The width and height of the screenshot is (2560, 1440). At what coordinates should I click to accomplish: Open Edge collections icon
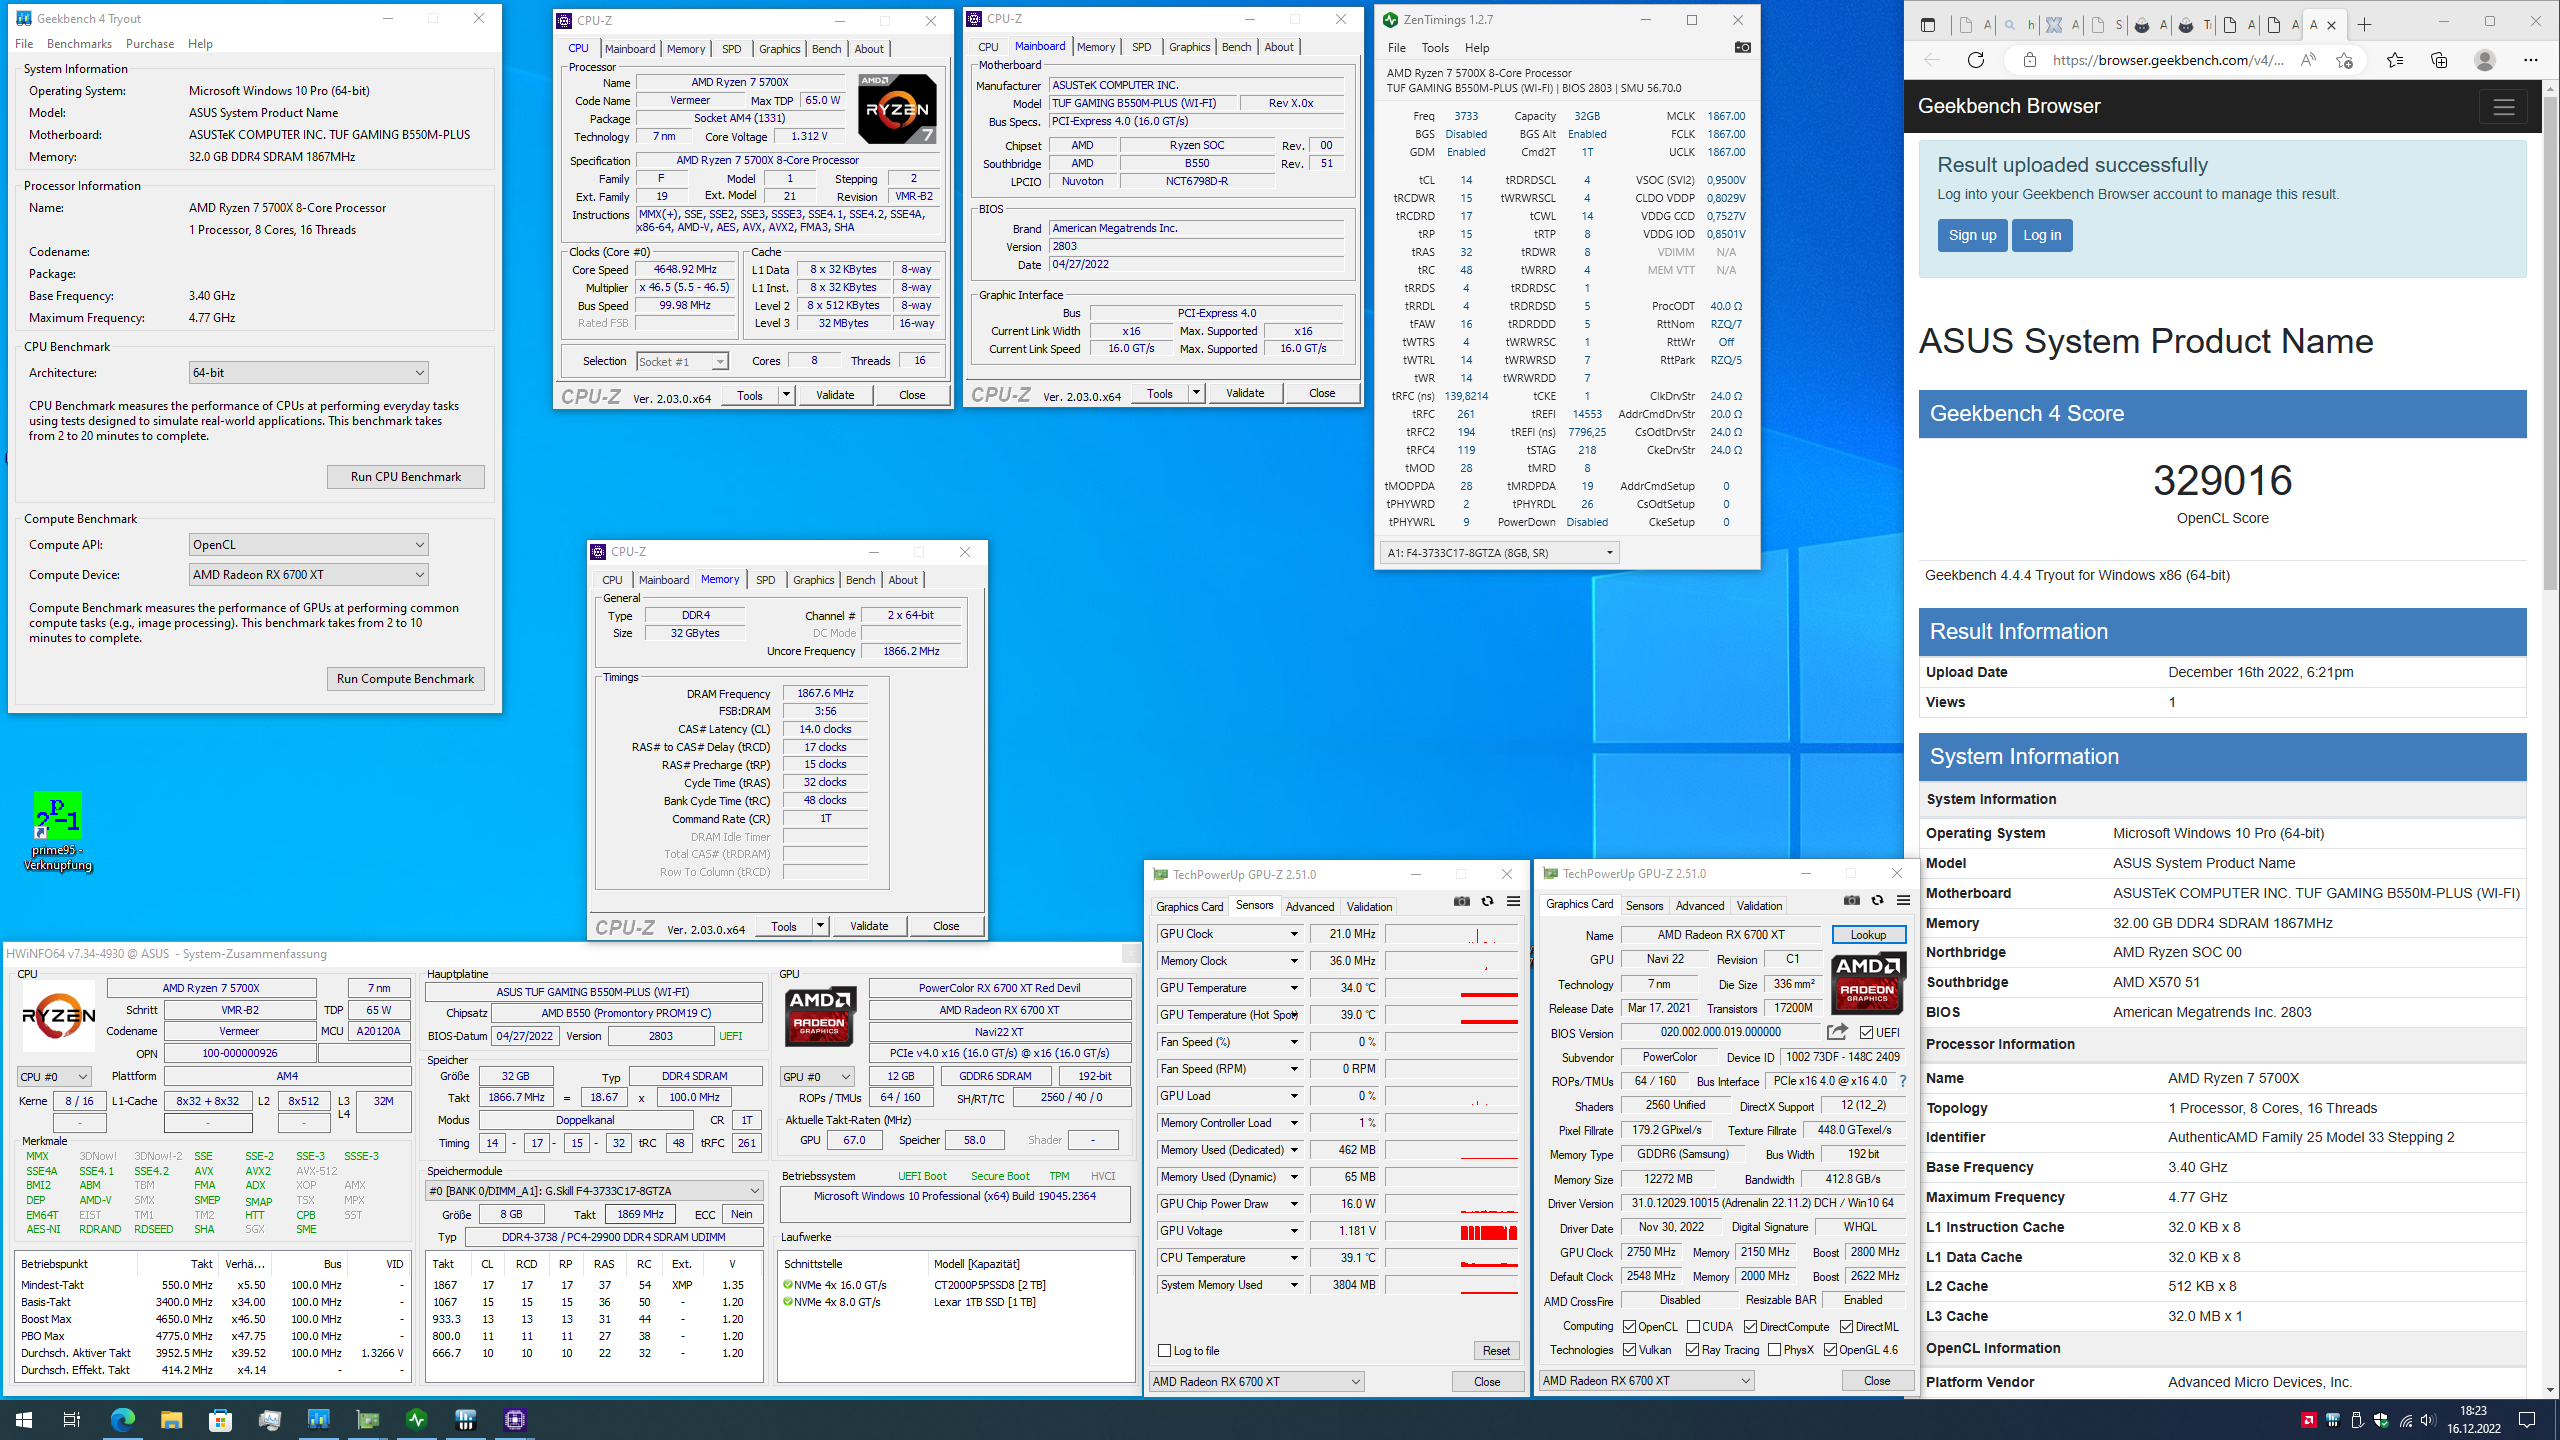tap(2439, 60)
